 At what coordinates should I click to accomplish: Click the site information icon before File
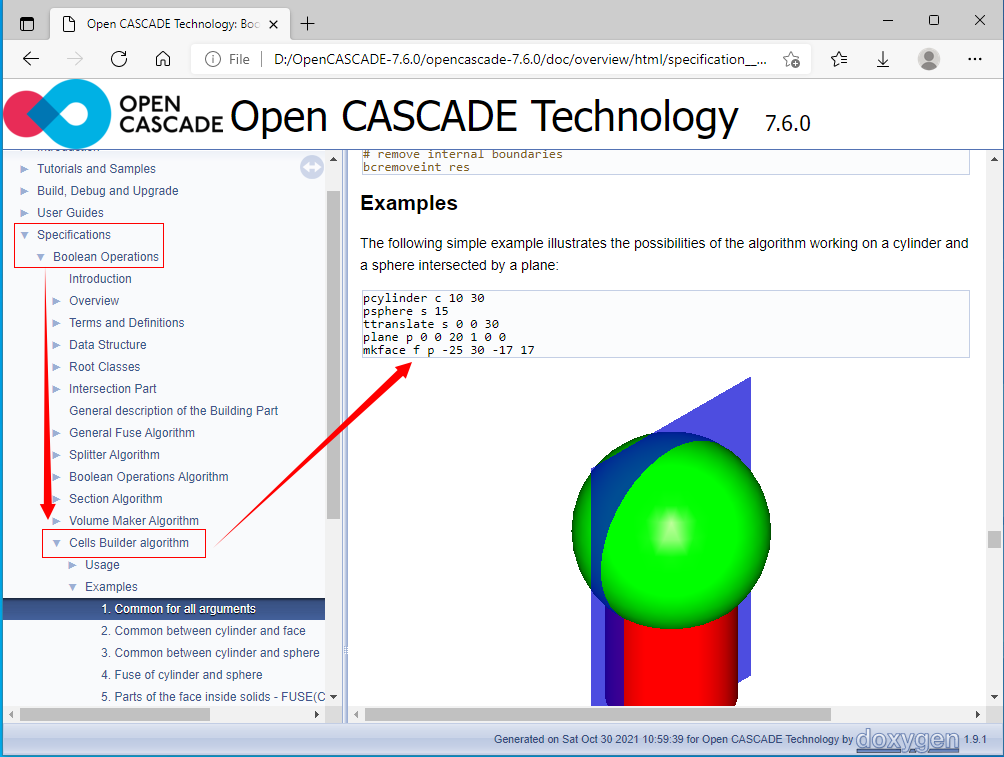(213, 60)
